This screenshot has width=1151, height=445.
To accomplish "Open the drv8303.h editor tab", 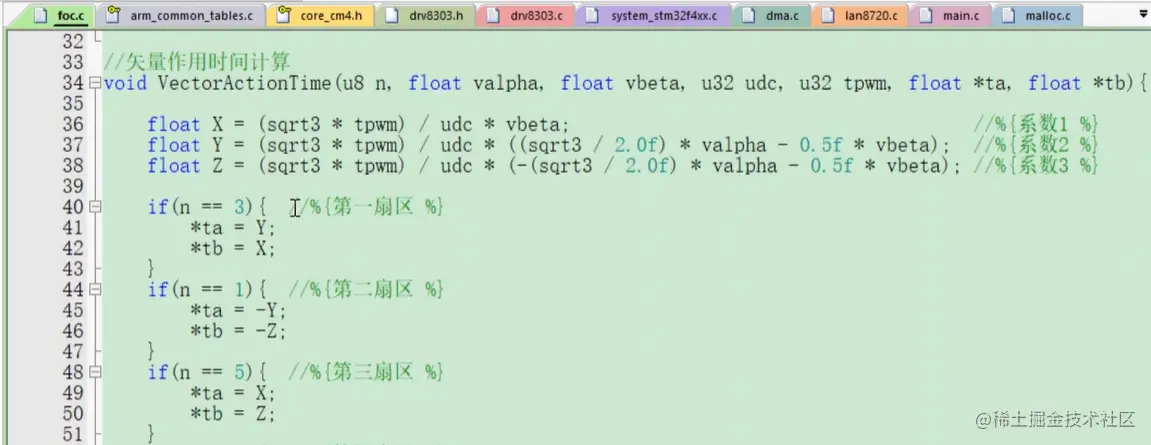I will [425, 15].
